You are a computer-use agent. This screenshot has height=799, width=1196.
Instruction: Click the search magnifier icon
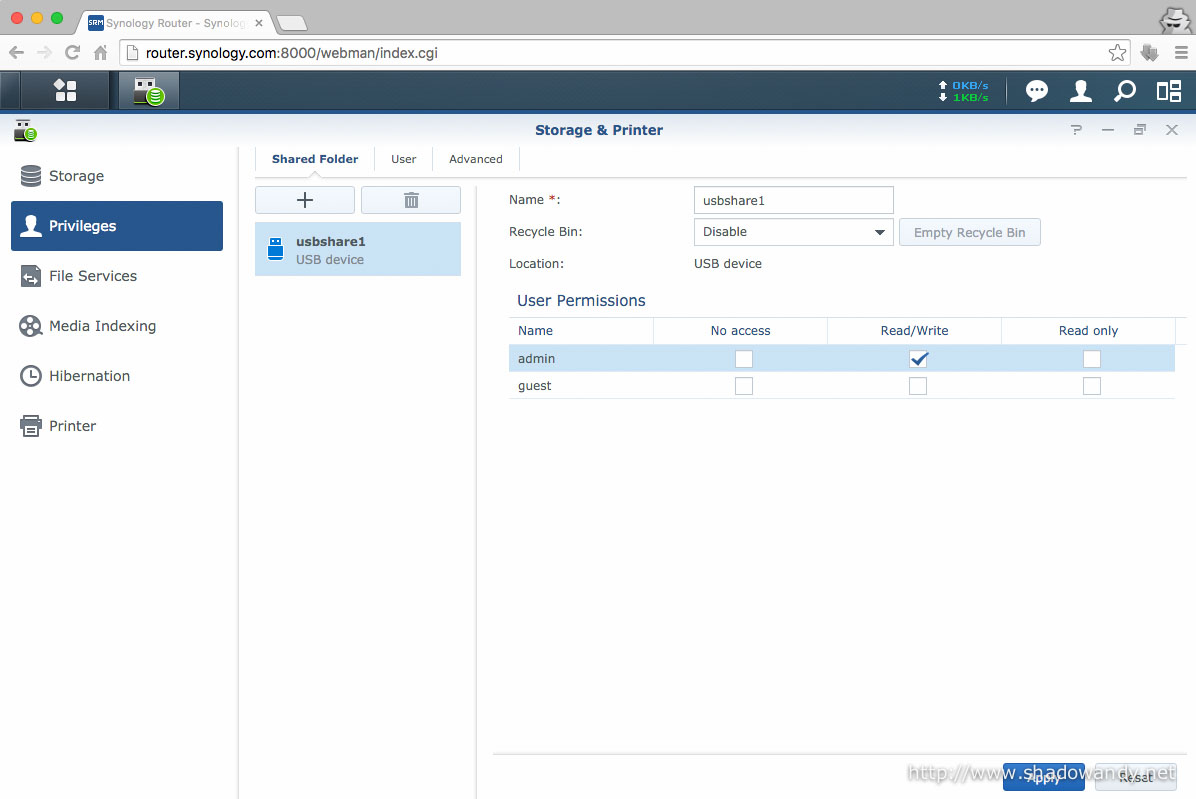(x=1125, y=91)
